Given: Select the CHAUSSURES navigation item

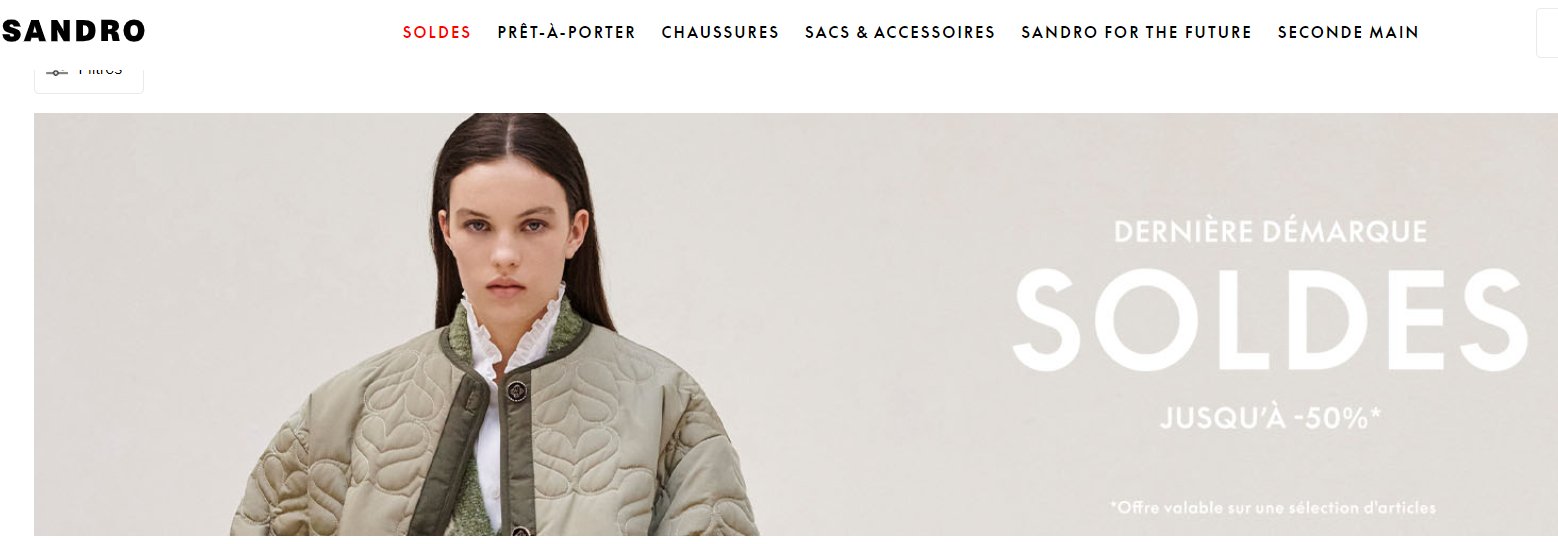Looking at the screenshot, I should coord(720,32).
